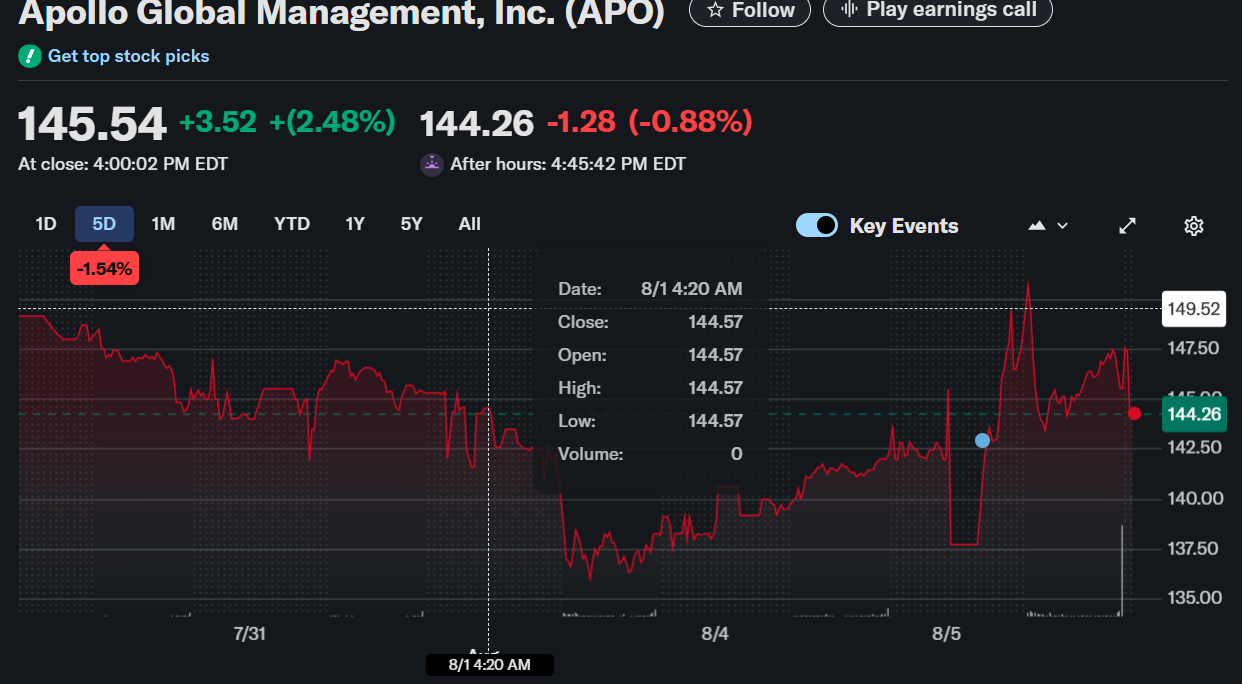The width and height of the screenshot is (1242, 684).
Task: Select the YTD time range
Action: tap(292, 224)
